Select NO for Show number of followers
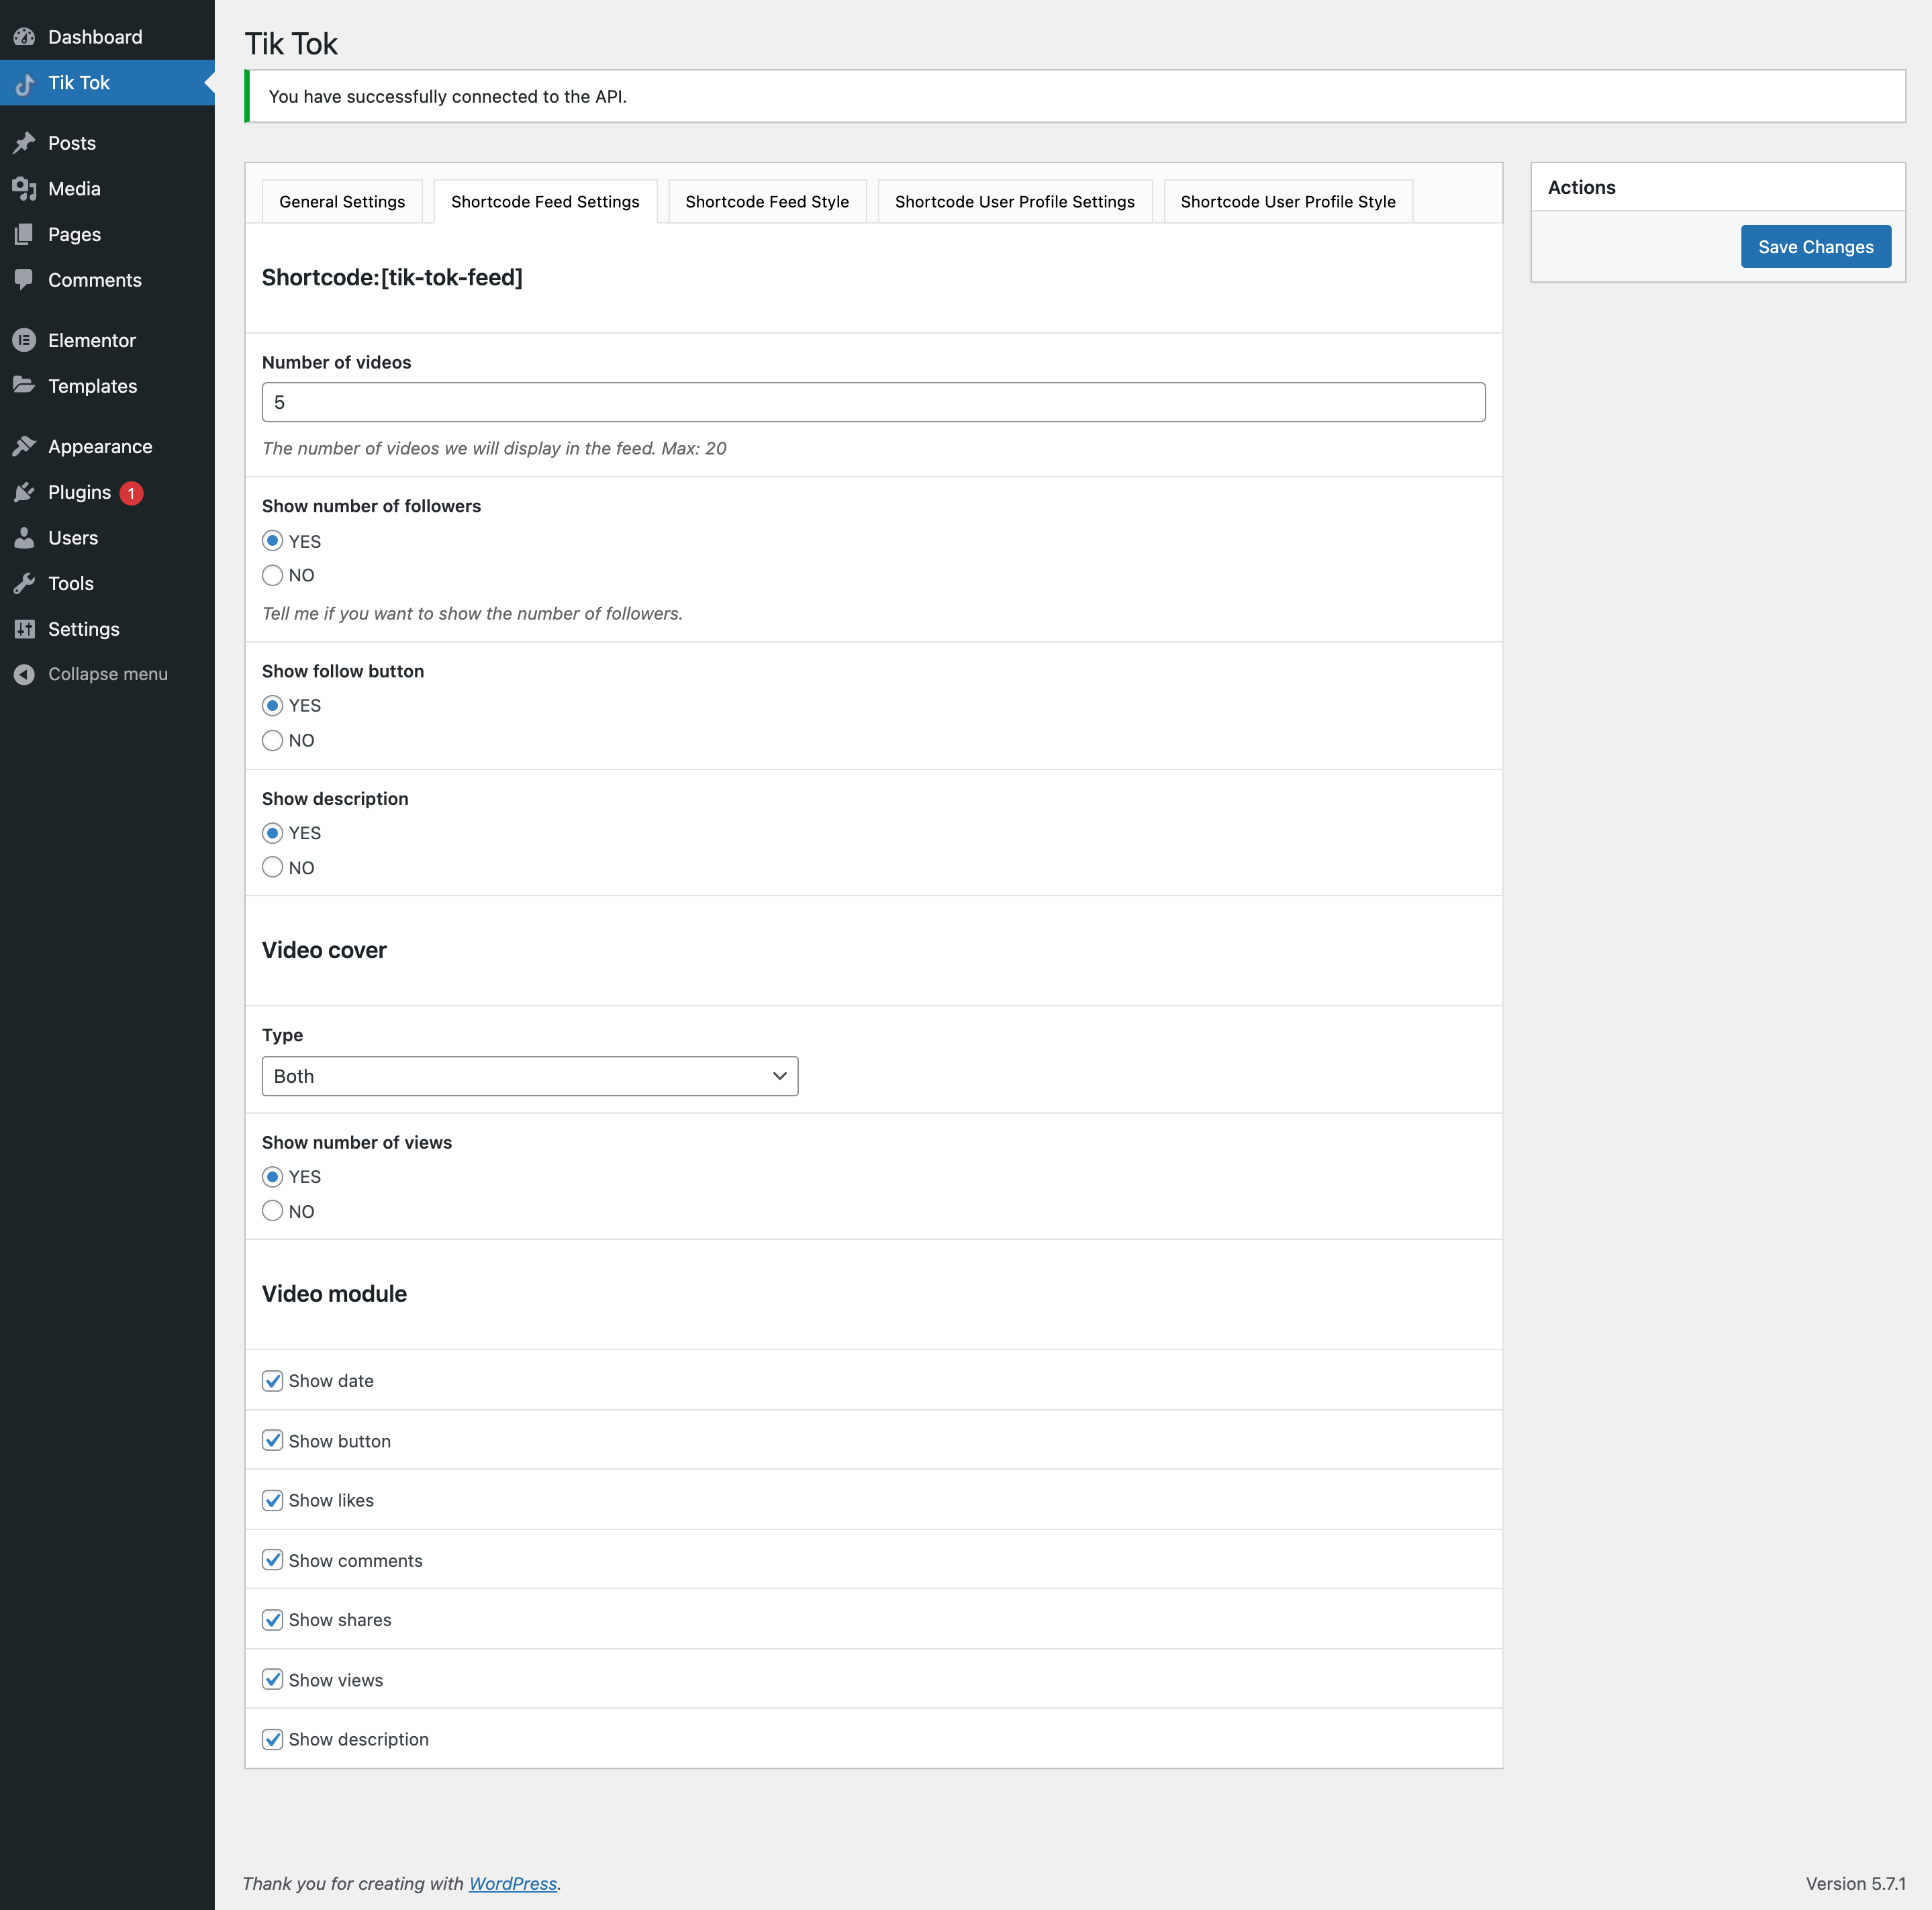This screenshot has height=1910, width=1932. 272,575
